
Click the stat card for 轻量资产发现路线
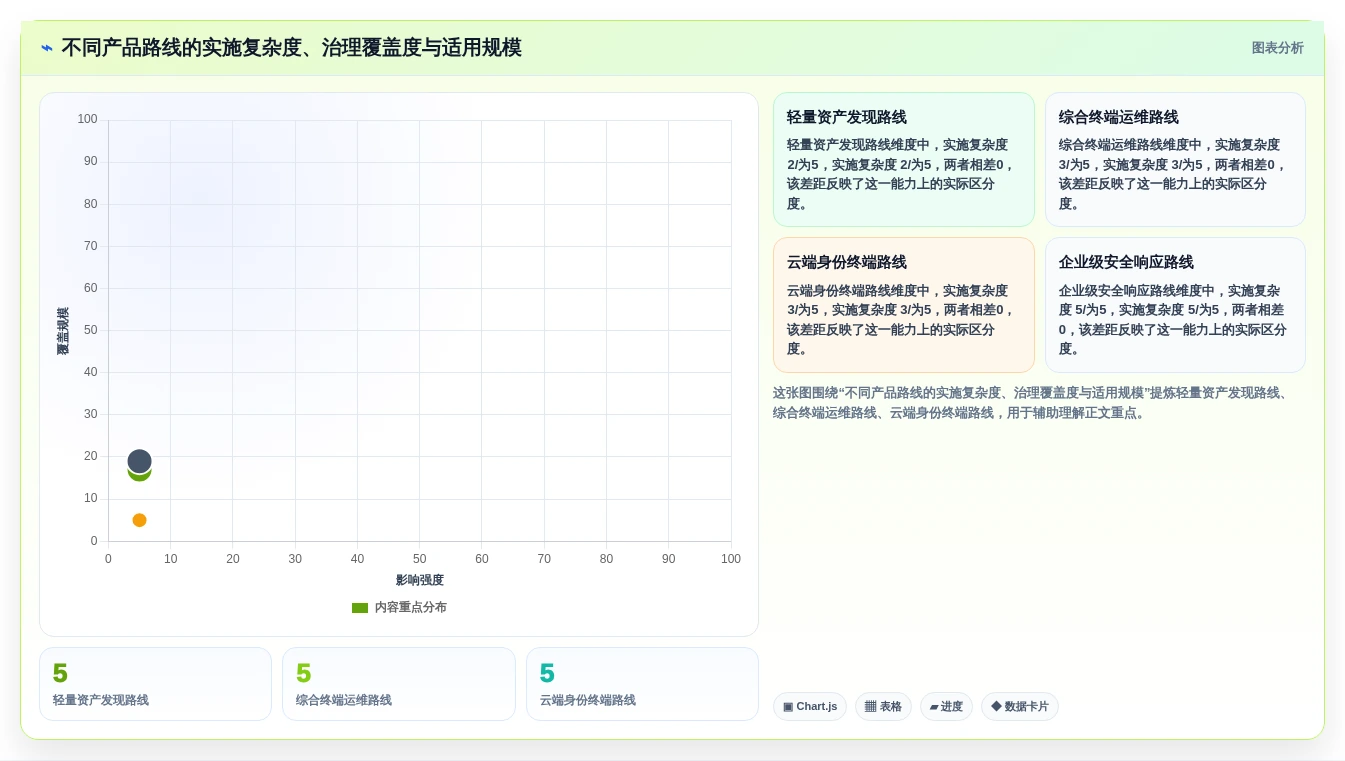(155, 684)
